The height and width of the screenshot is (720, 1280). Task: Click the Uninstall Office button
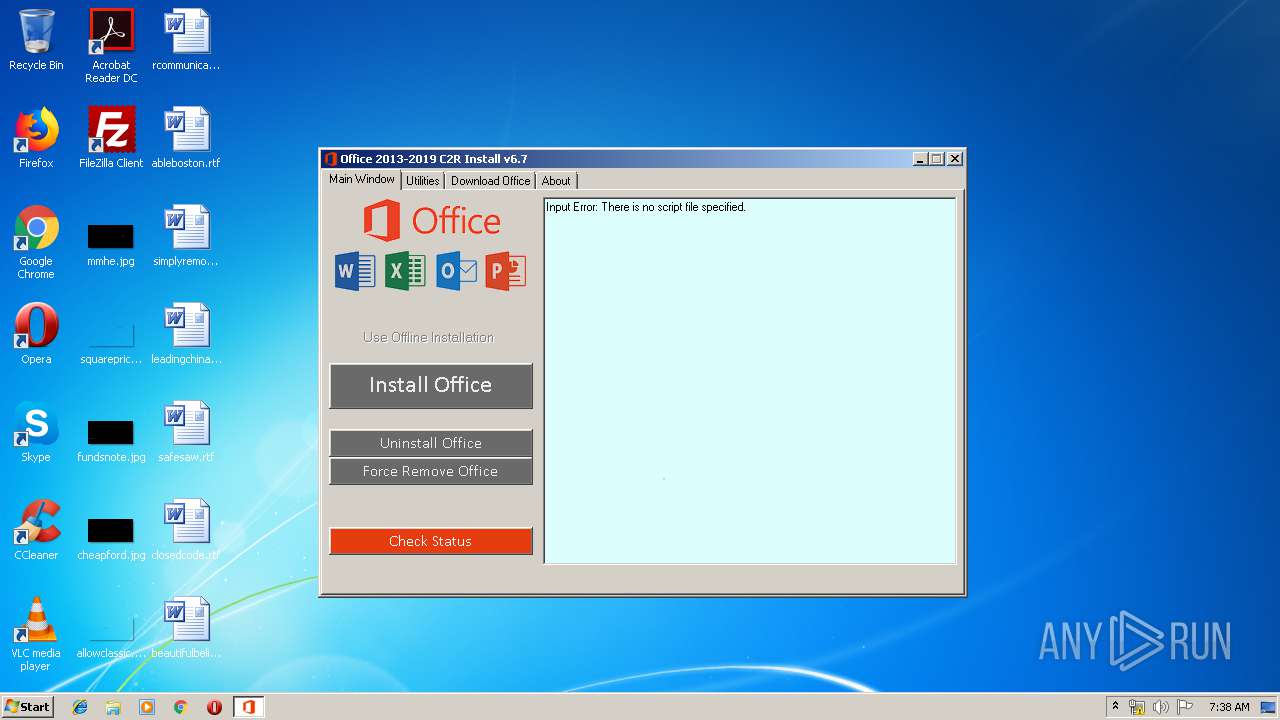431,443
